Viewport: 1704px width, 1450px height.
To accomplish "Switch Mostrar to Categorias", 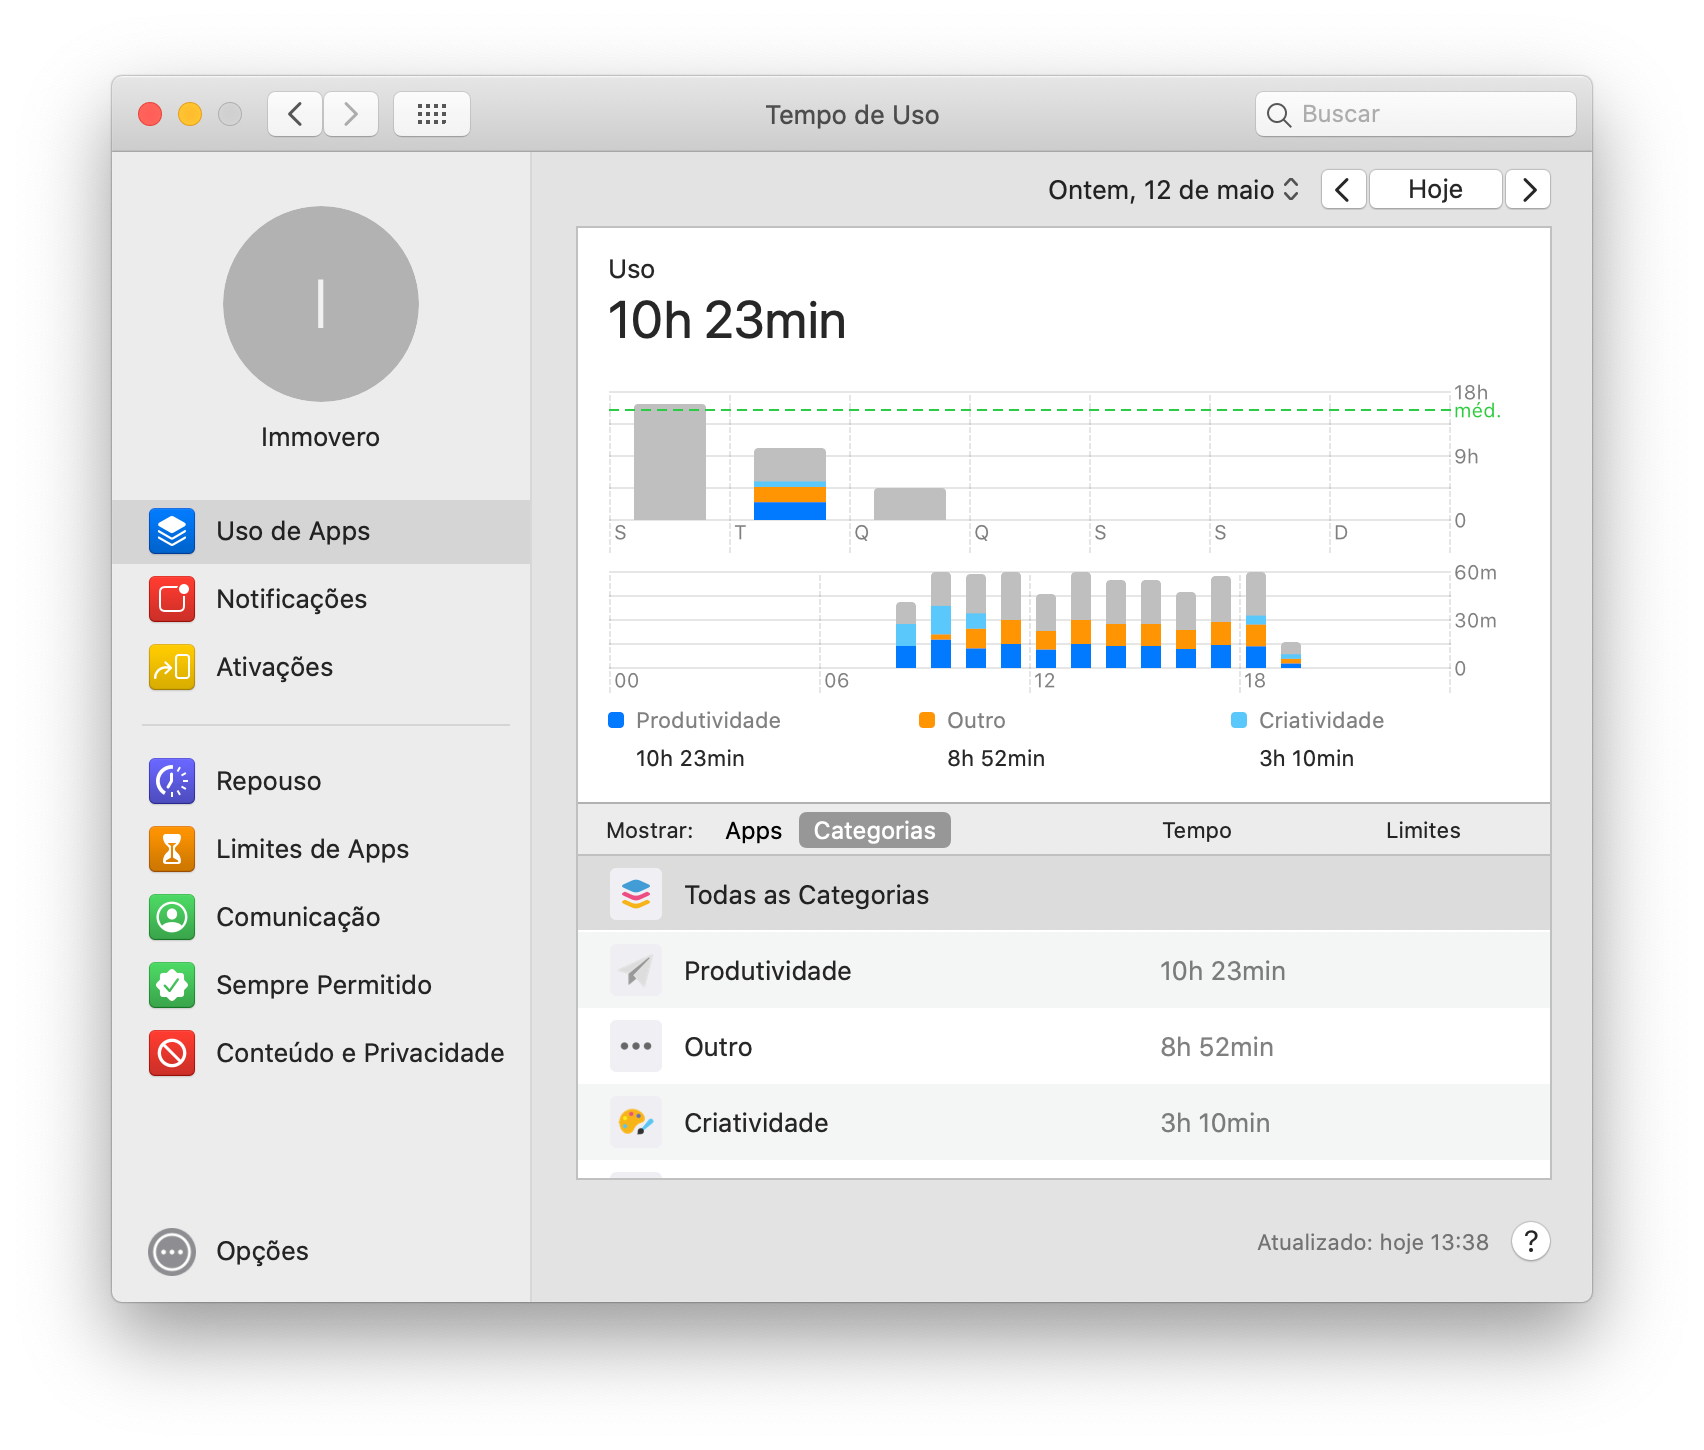I will pyautogui.click(x=875, y=831).
